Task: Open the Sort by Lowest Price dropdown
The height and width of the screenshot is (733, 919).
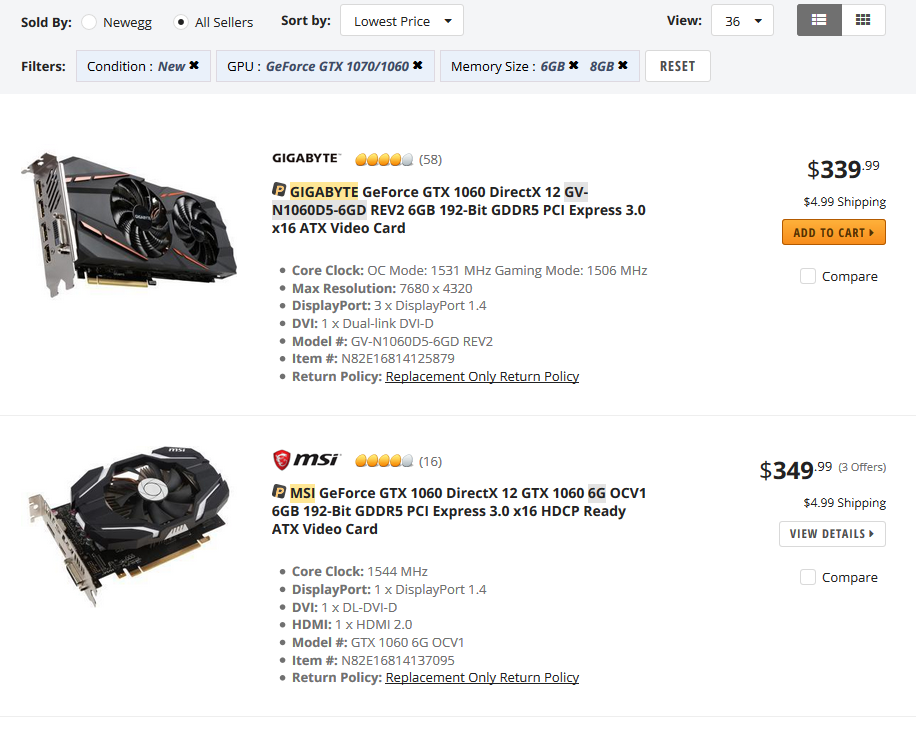Action: click(x=401, y=21)
